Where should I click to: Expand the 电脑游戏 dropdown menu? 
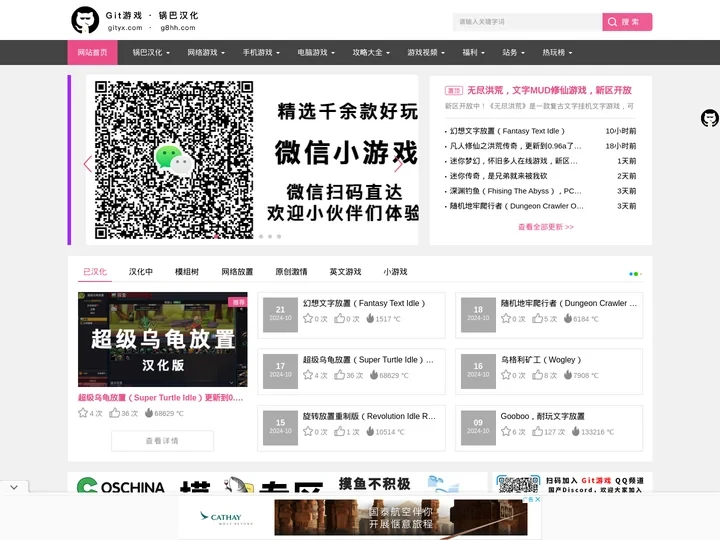316,52
